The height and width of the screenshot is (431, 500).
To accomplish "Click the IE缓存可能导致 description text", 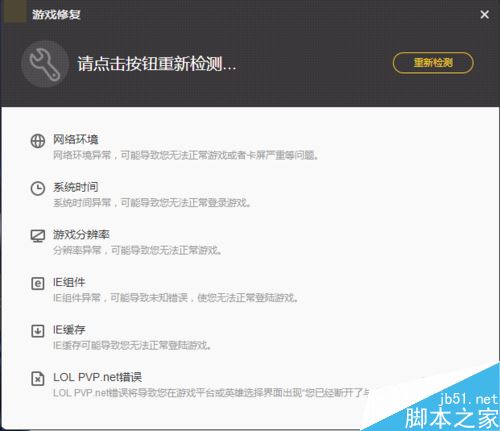I will (x=132, y=345).
